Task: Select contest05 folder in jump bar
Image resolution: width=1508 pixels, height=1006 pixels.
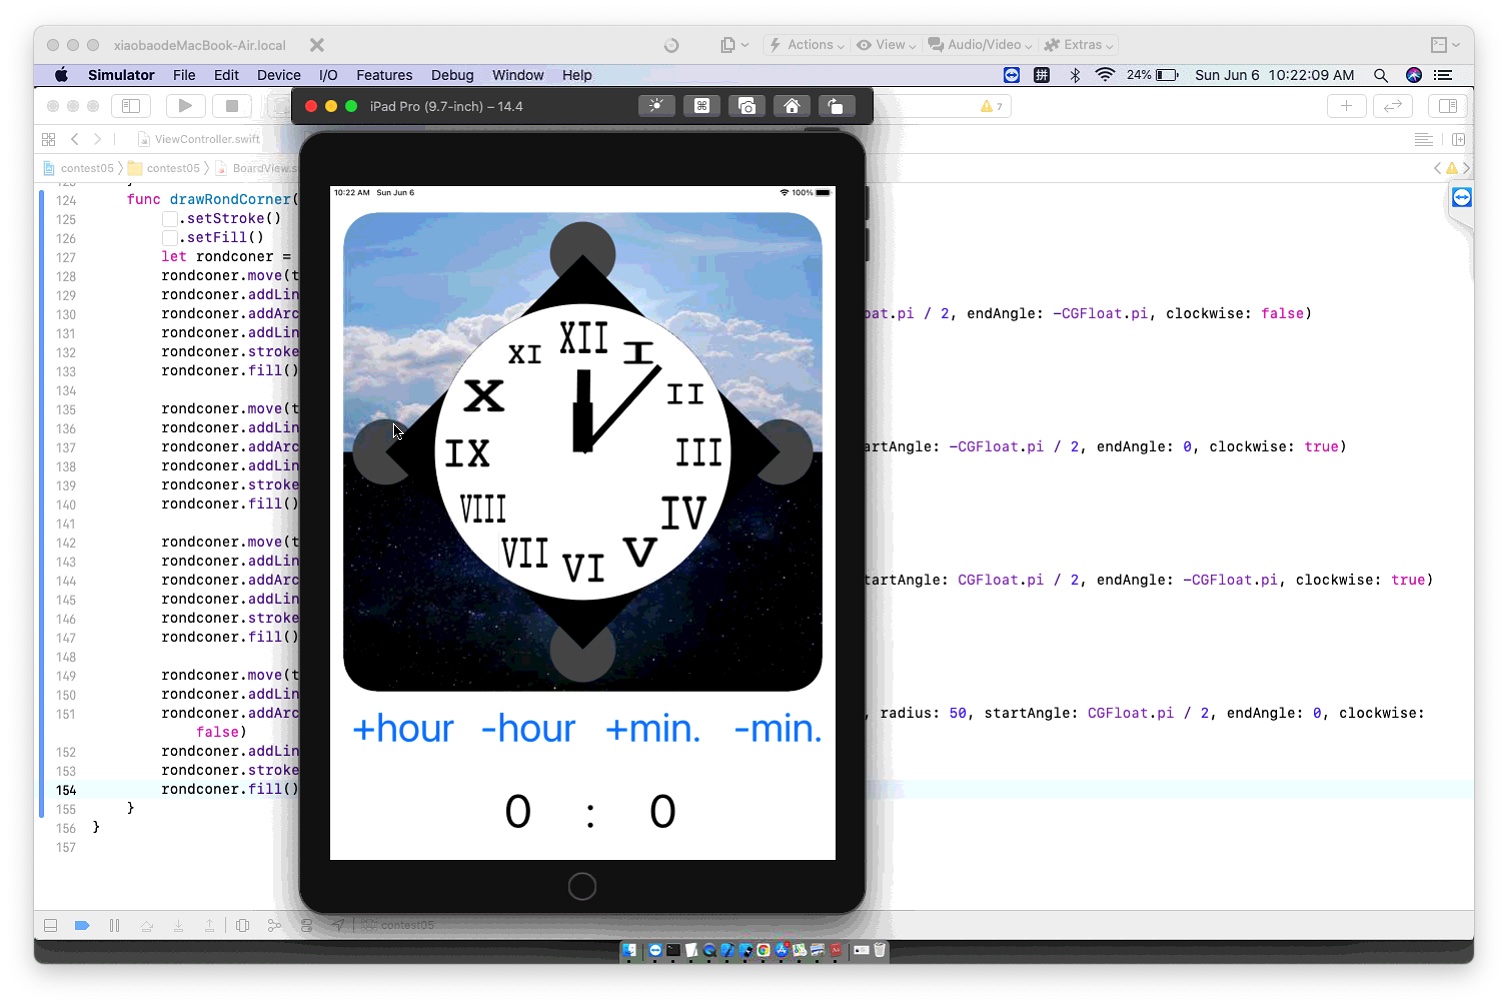Action: (164, 168)
